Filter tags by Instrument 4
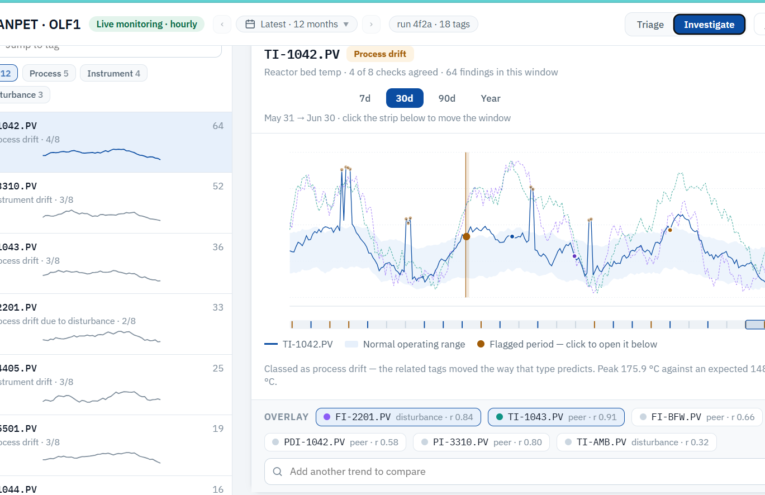The width and height of the screenshot is (765, 495). 114,74
